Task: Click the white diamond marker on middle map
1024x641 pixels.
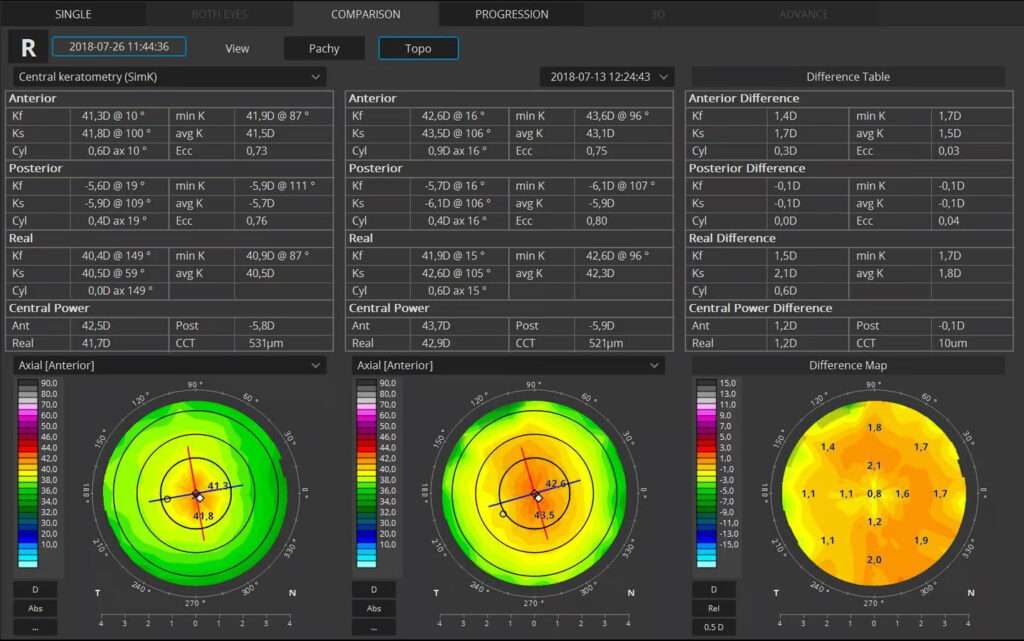Action: 538,497
